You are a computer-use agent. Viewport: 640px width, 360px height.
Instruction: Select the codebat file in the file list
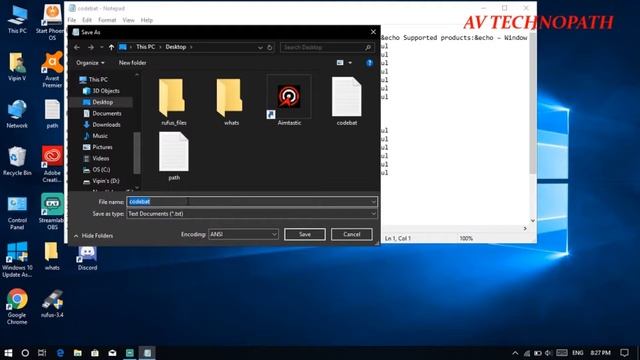[x=347, y=102]
